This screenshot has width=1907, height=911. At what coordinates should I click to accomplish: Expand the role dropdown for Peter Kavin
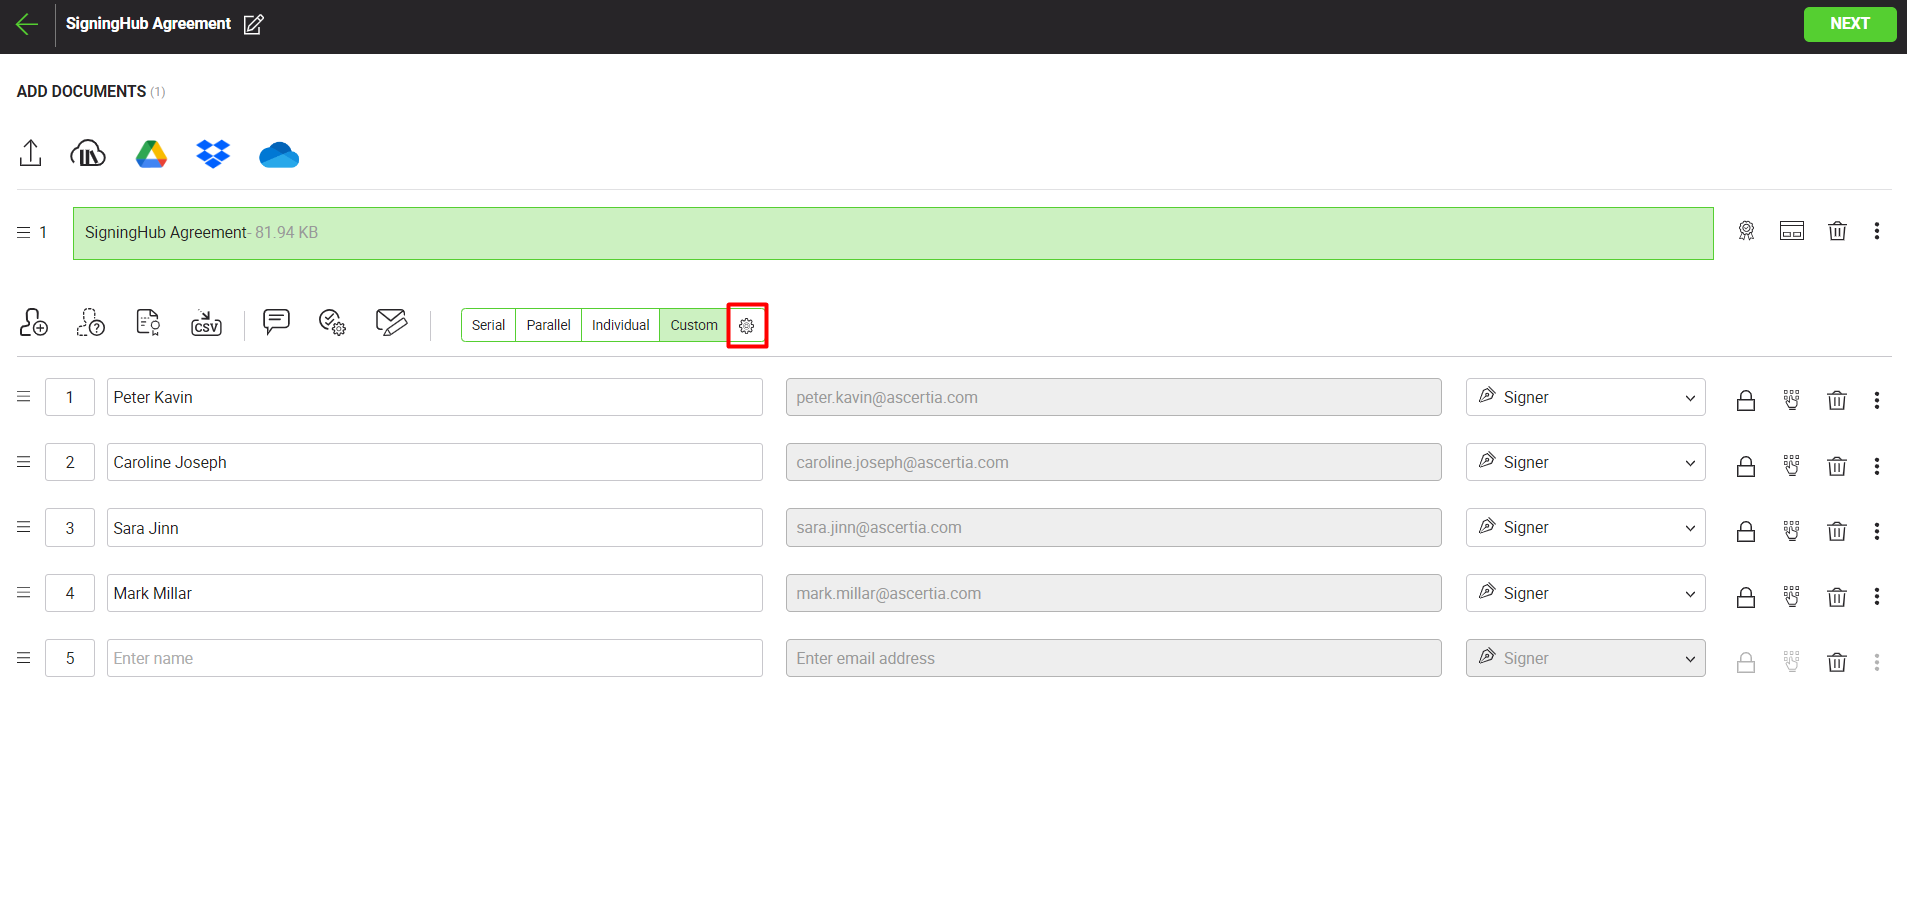[1585, 397]
